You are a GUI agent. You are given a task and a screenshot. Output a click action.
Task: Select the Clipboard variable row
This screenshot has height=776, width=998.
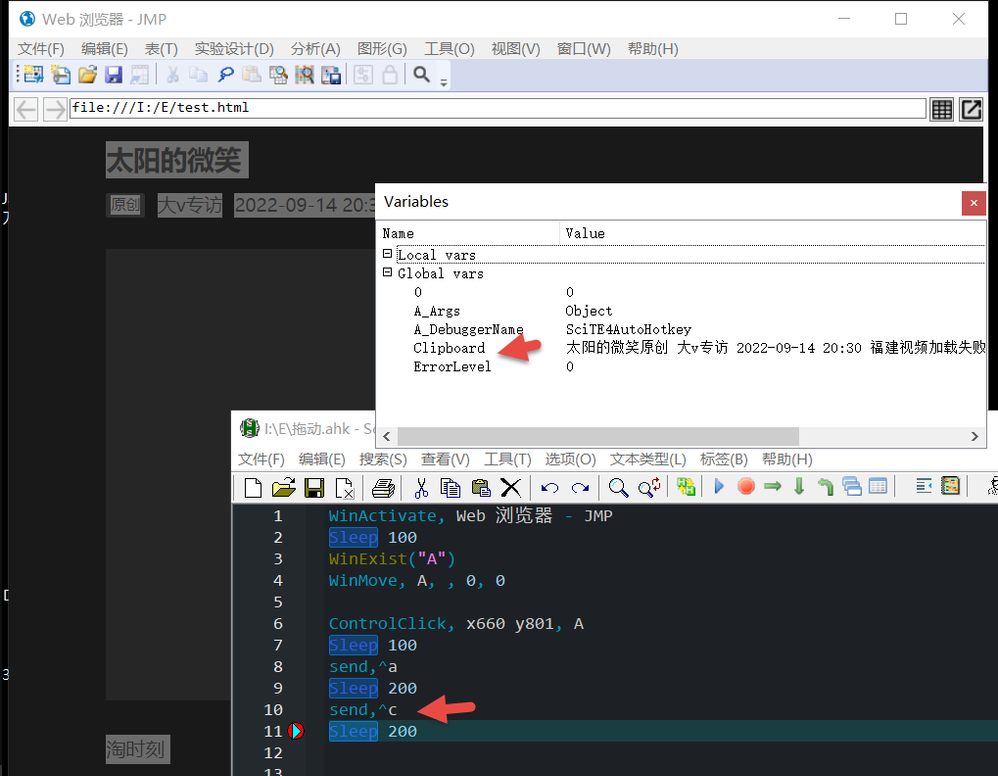tap(681, 348)
